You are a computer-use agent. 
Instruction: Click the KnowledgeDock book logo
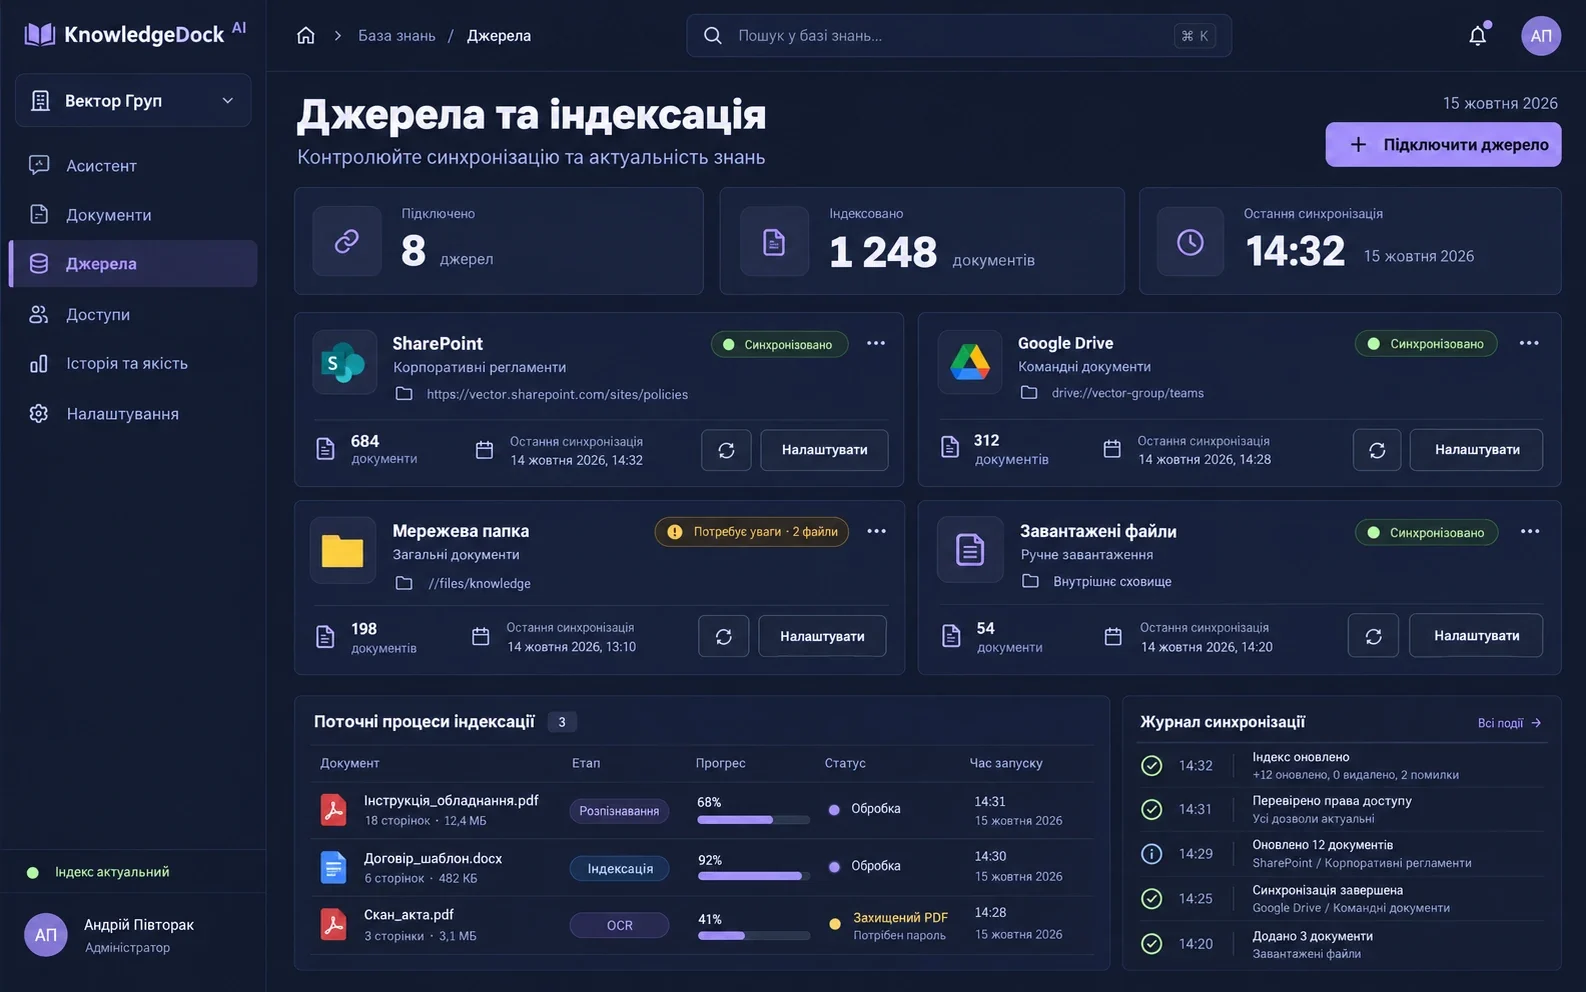(40, 35)
